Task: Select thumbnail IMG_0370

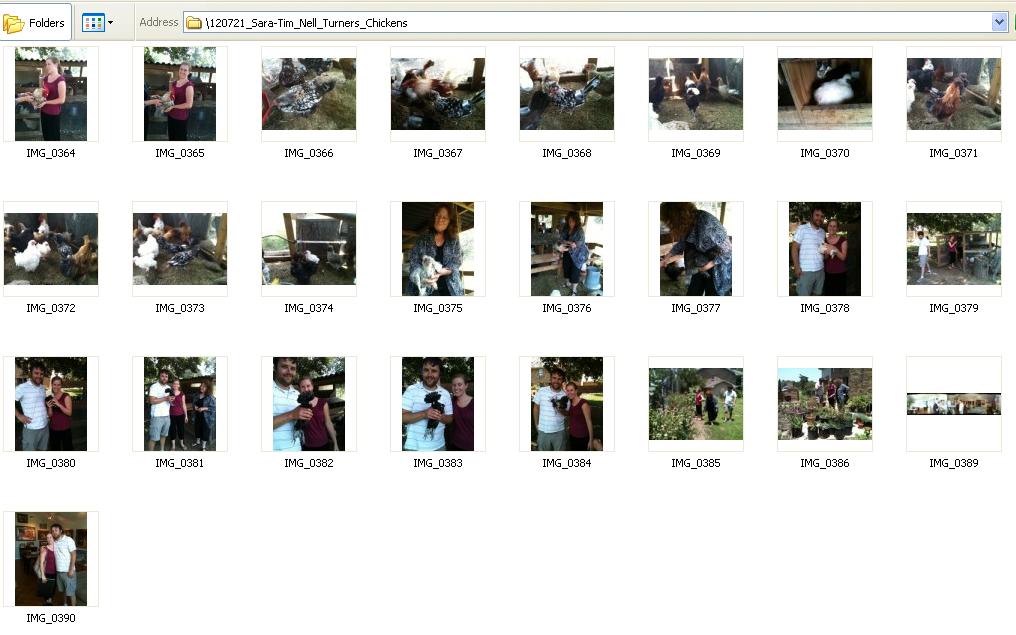Action: [x=824, y=94]
